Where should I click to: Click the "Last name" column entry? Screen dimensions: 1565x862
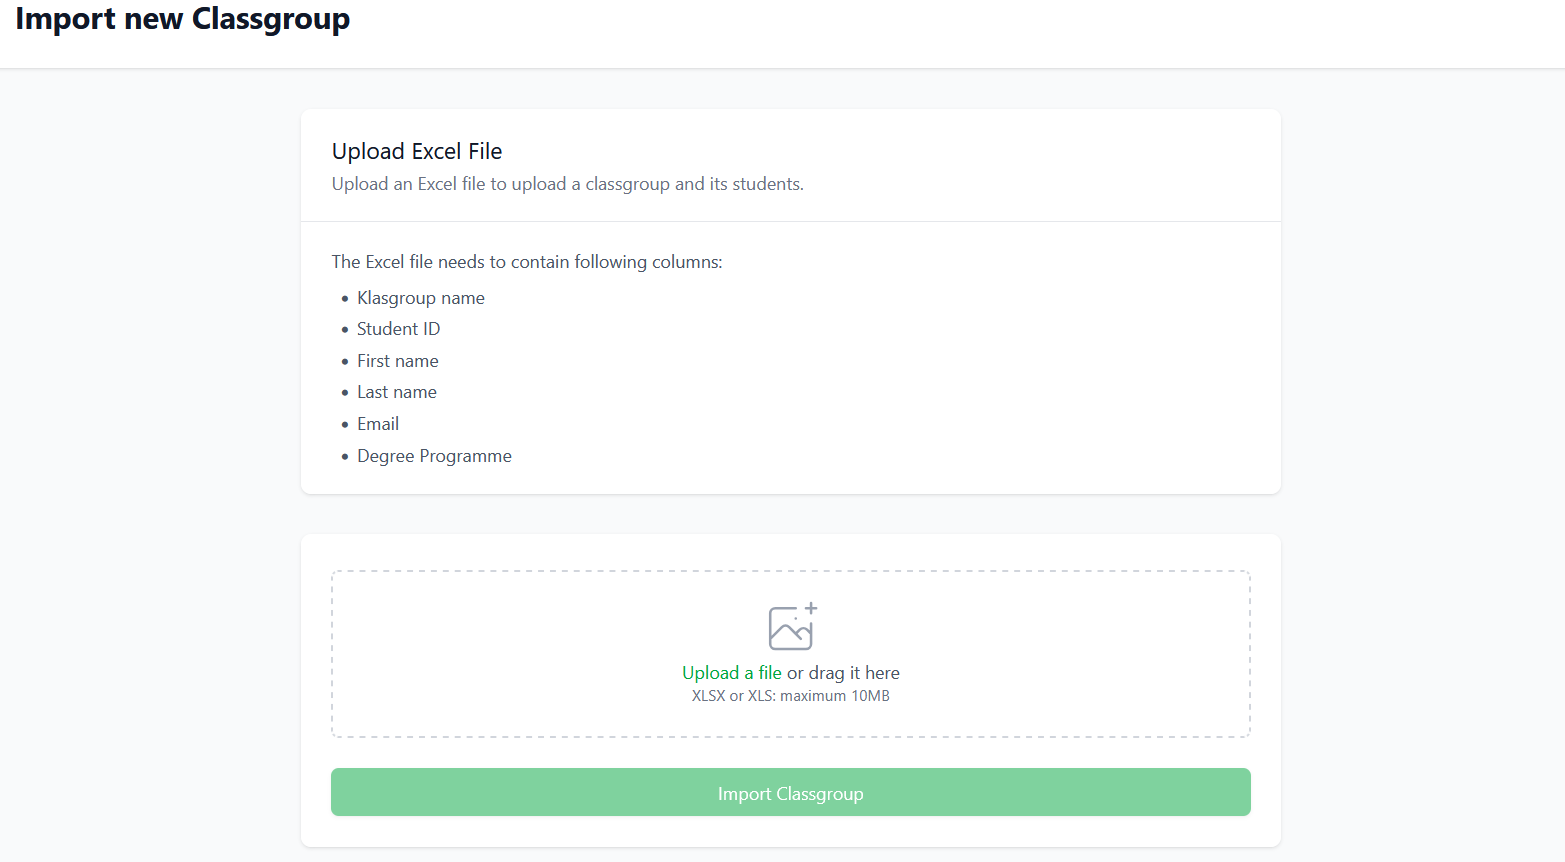(x=397, y=392)
